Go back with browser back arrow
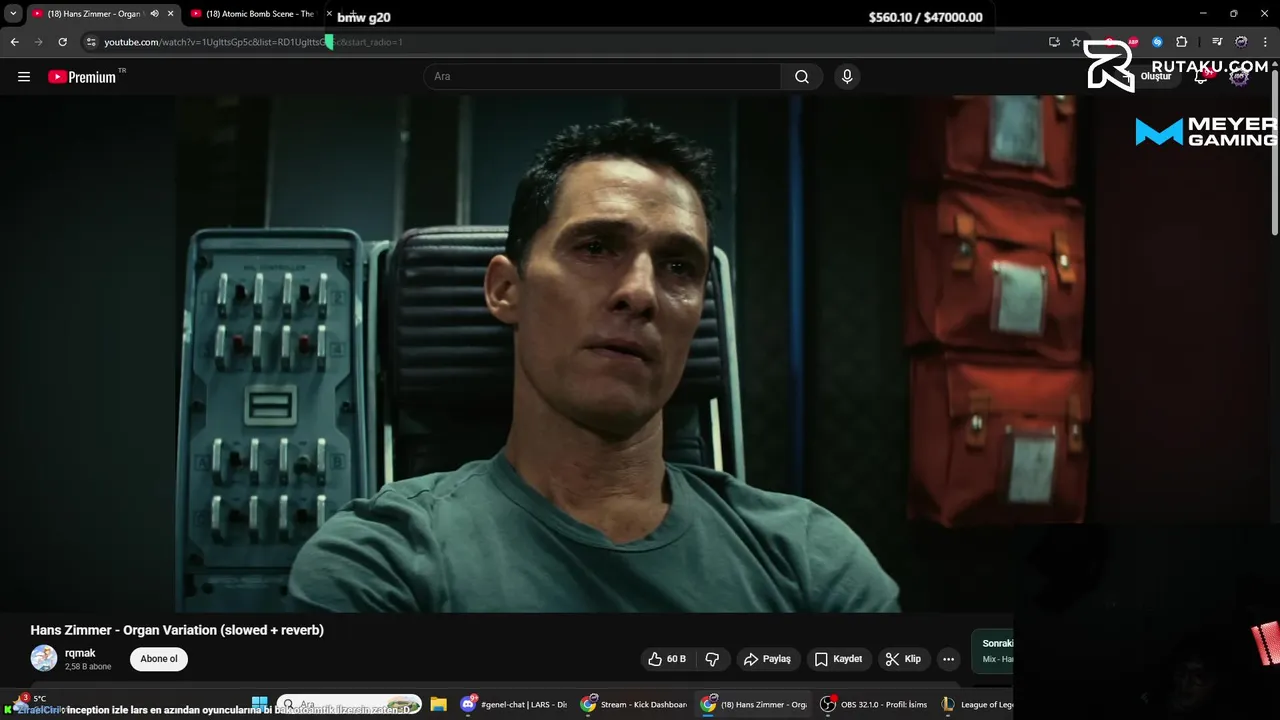 pos(14,42)
